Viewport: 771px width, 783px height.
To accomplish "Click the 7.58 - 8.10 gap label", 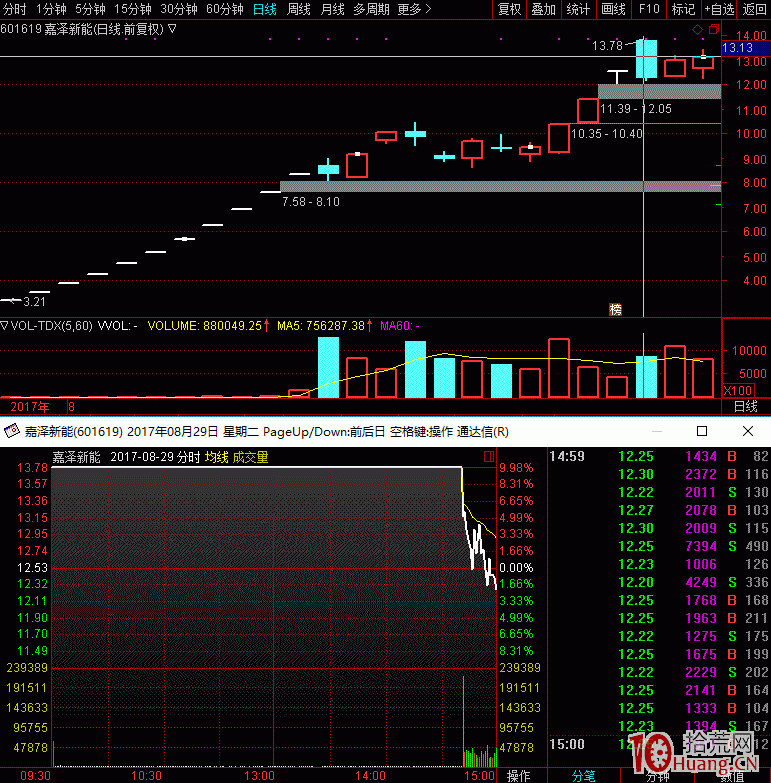I will tap(311, 202).
